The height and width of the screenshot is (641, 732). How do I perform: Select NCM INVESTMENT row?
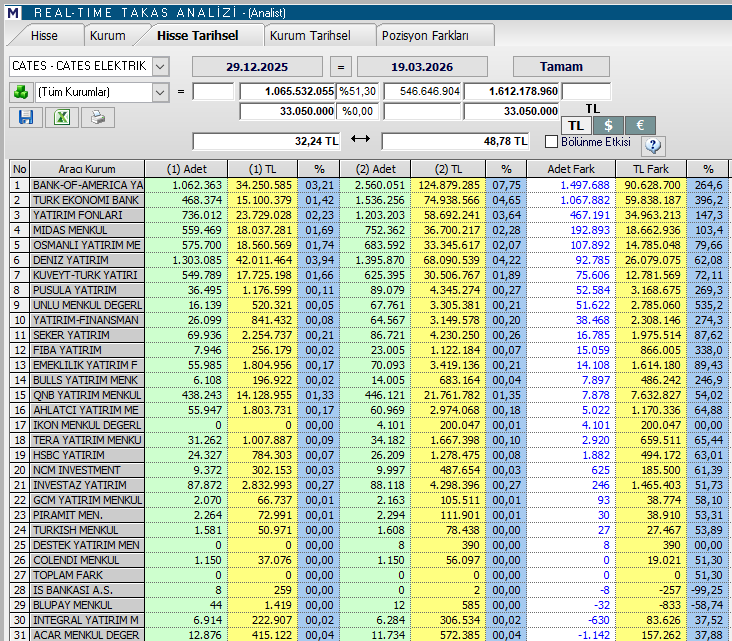(x=369, y=470)
